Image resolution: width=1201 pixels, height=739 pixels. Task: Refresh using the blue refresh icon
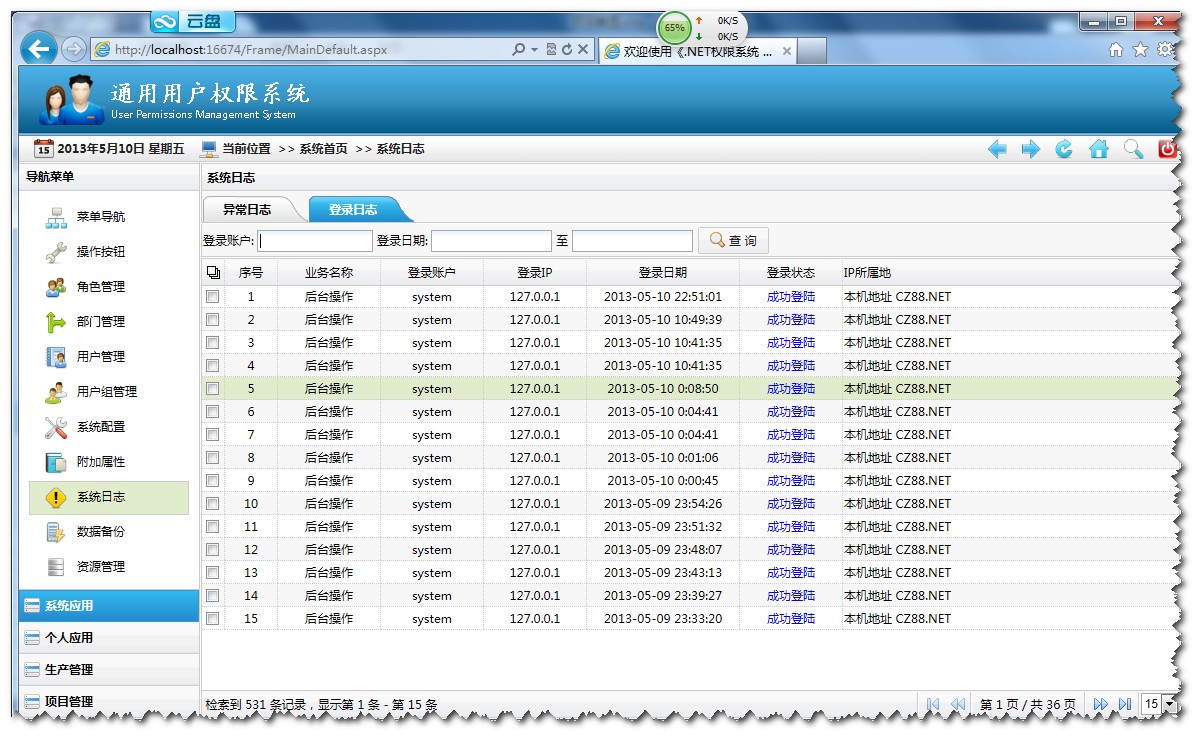tap(1064, 148)
